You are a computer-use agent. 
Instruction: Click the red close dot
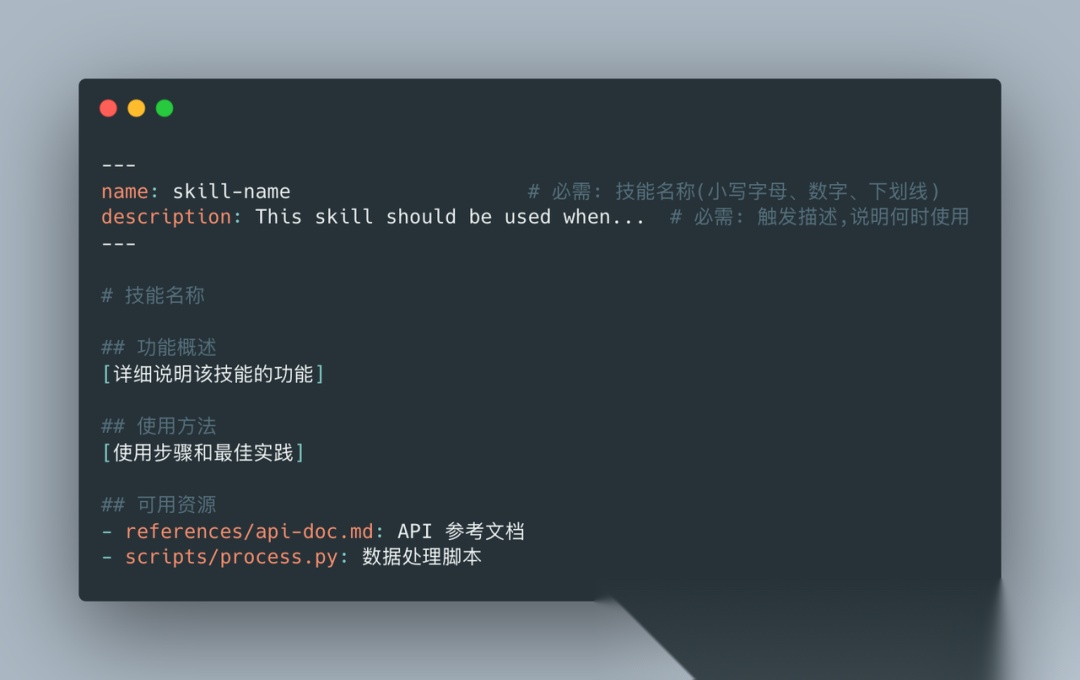(108, 108)
